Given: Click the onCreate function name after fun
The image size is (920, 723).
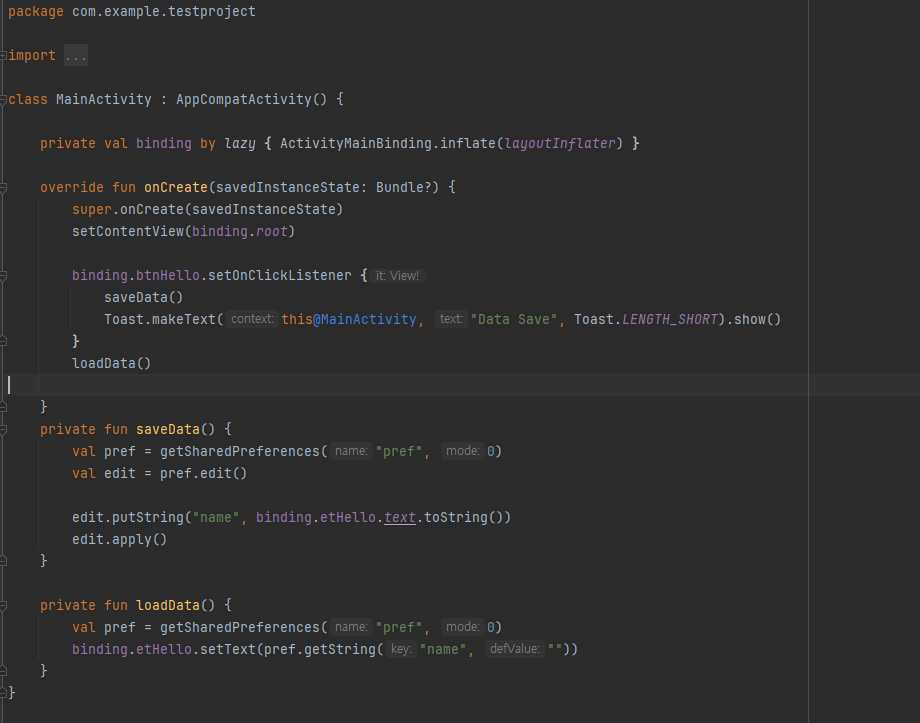Looking at the screenshot, I should pos(176,187).
